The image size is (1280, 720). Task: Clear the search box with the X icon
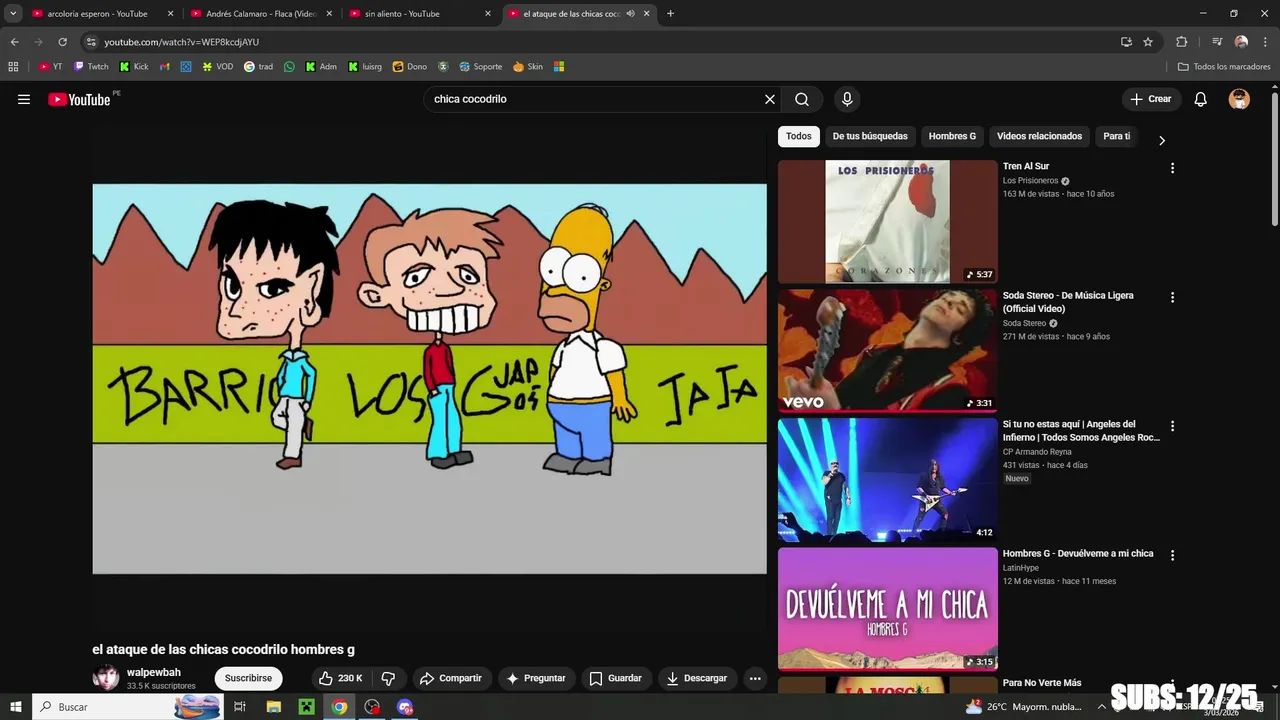click(770, 99)
